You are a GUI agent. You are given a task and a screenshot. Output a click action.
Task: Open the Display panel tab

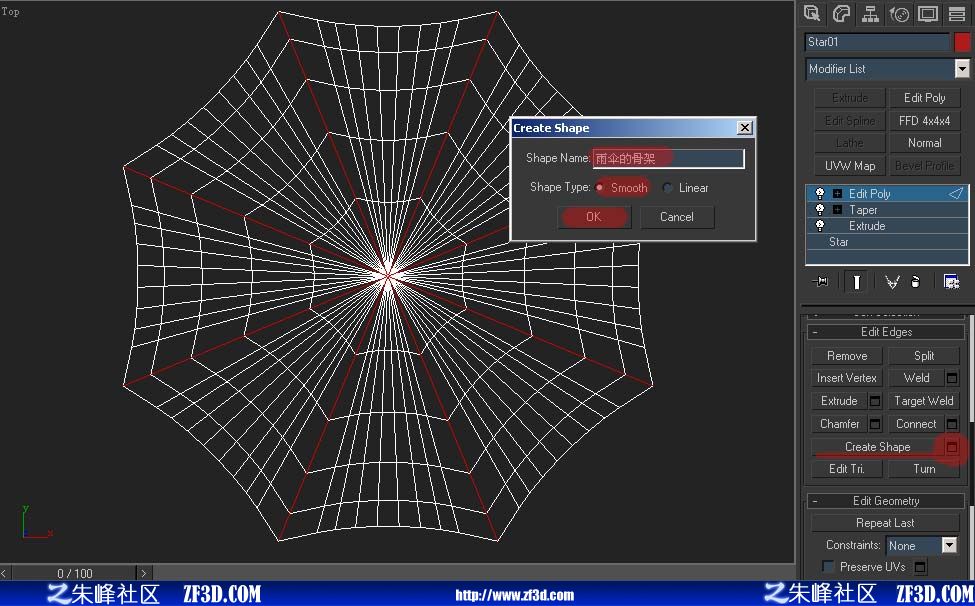[x=928, y=14]
